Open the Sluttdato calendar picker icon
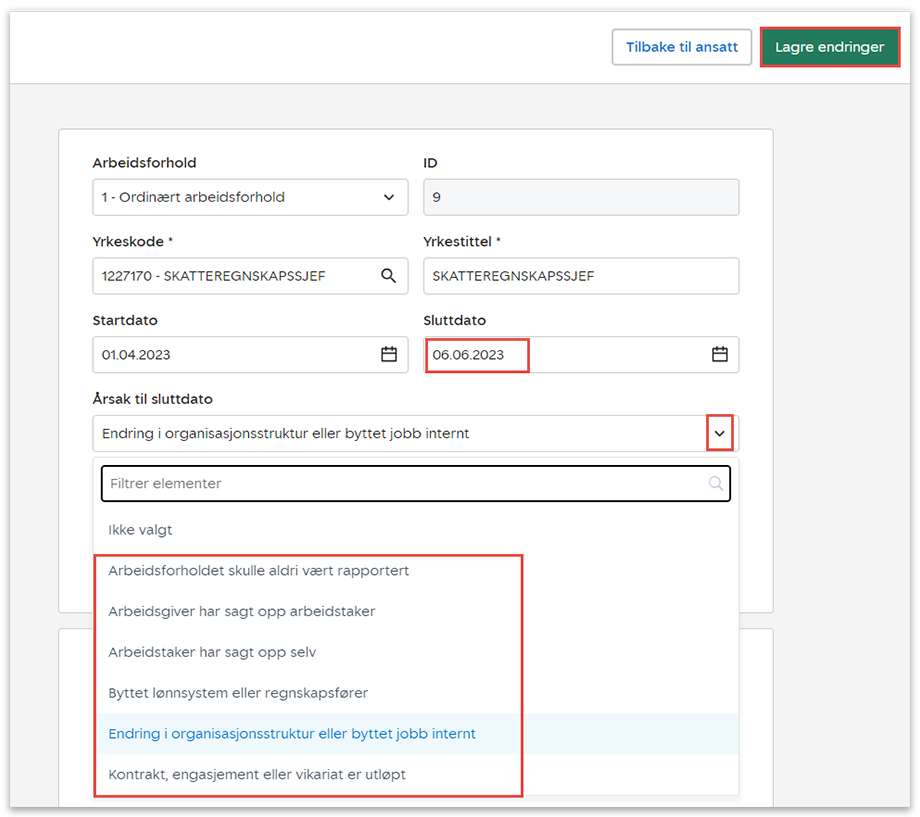This screenshot has width=920, height=817. click(x=719, y=354)
